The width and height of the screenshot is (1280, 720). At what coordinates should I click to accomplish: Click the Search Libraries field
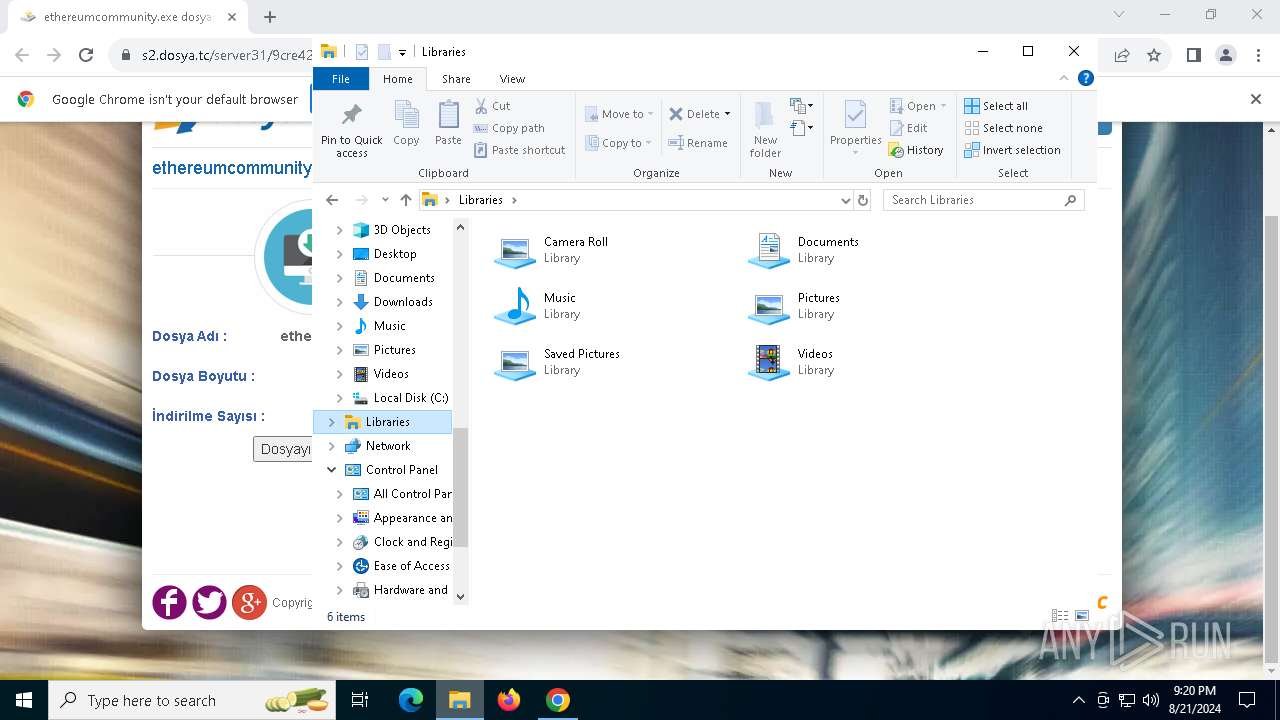[984, 200]
